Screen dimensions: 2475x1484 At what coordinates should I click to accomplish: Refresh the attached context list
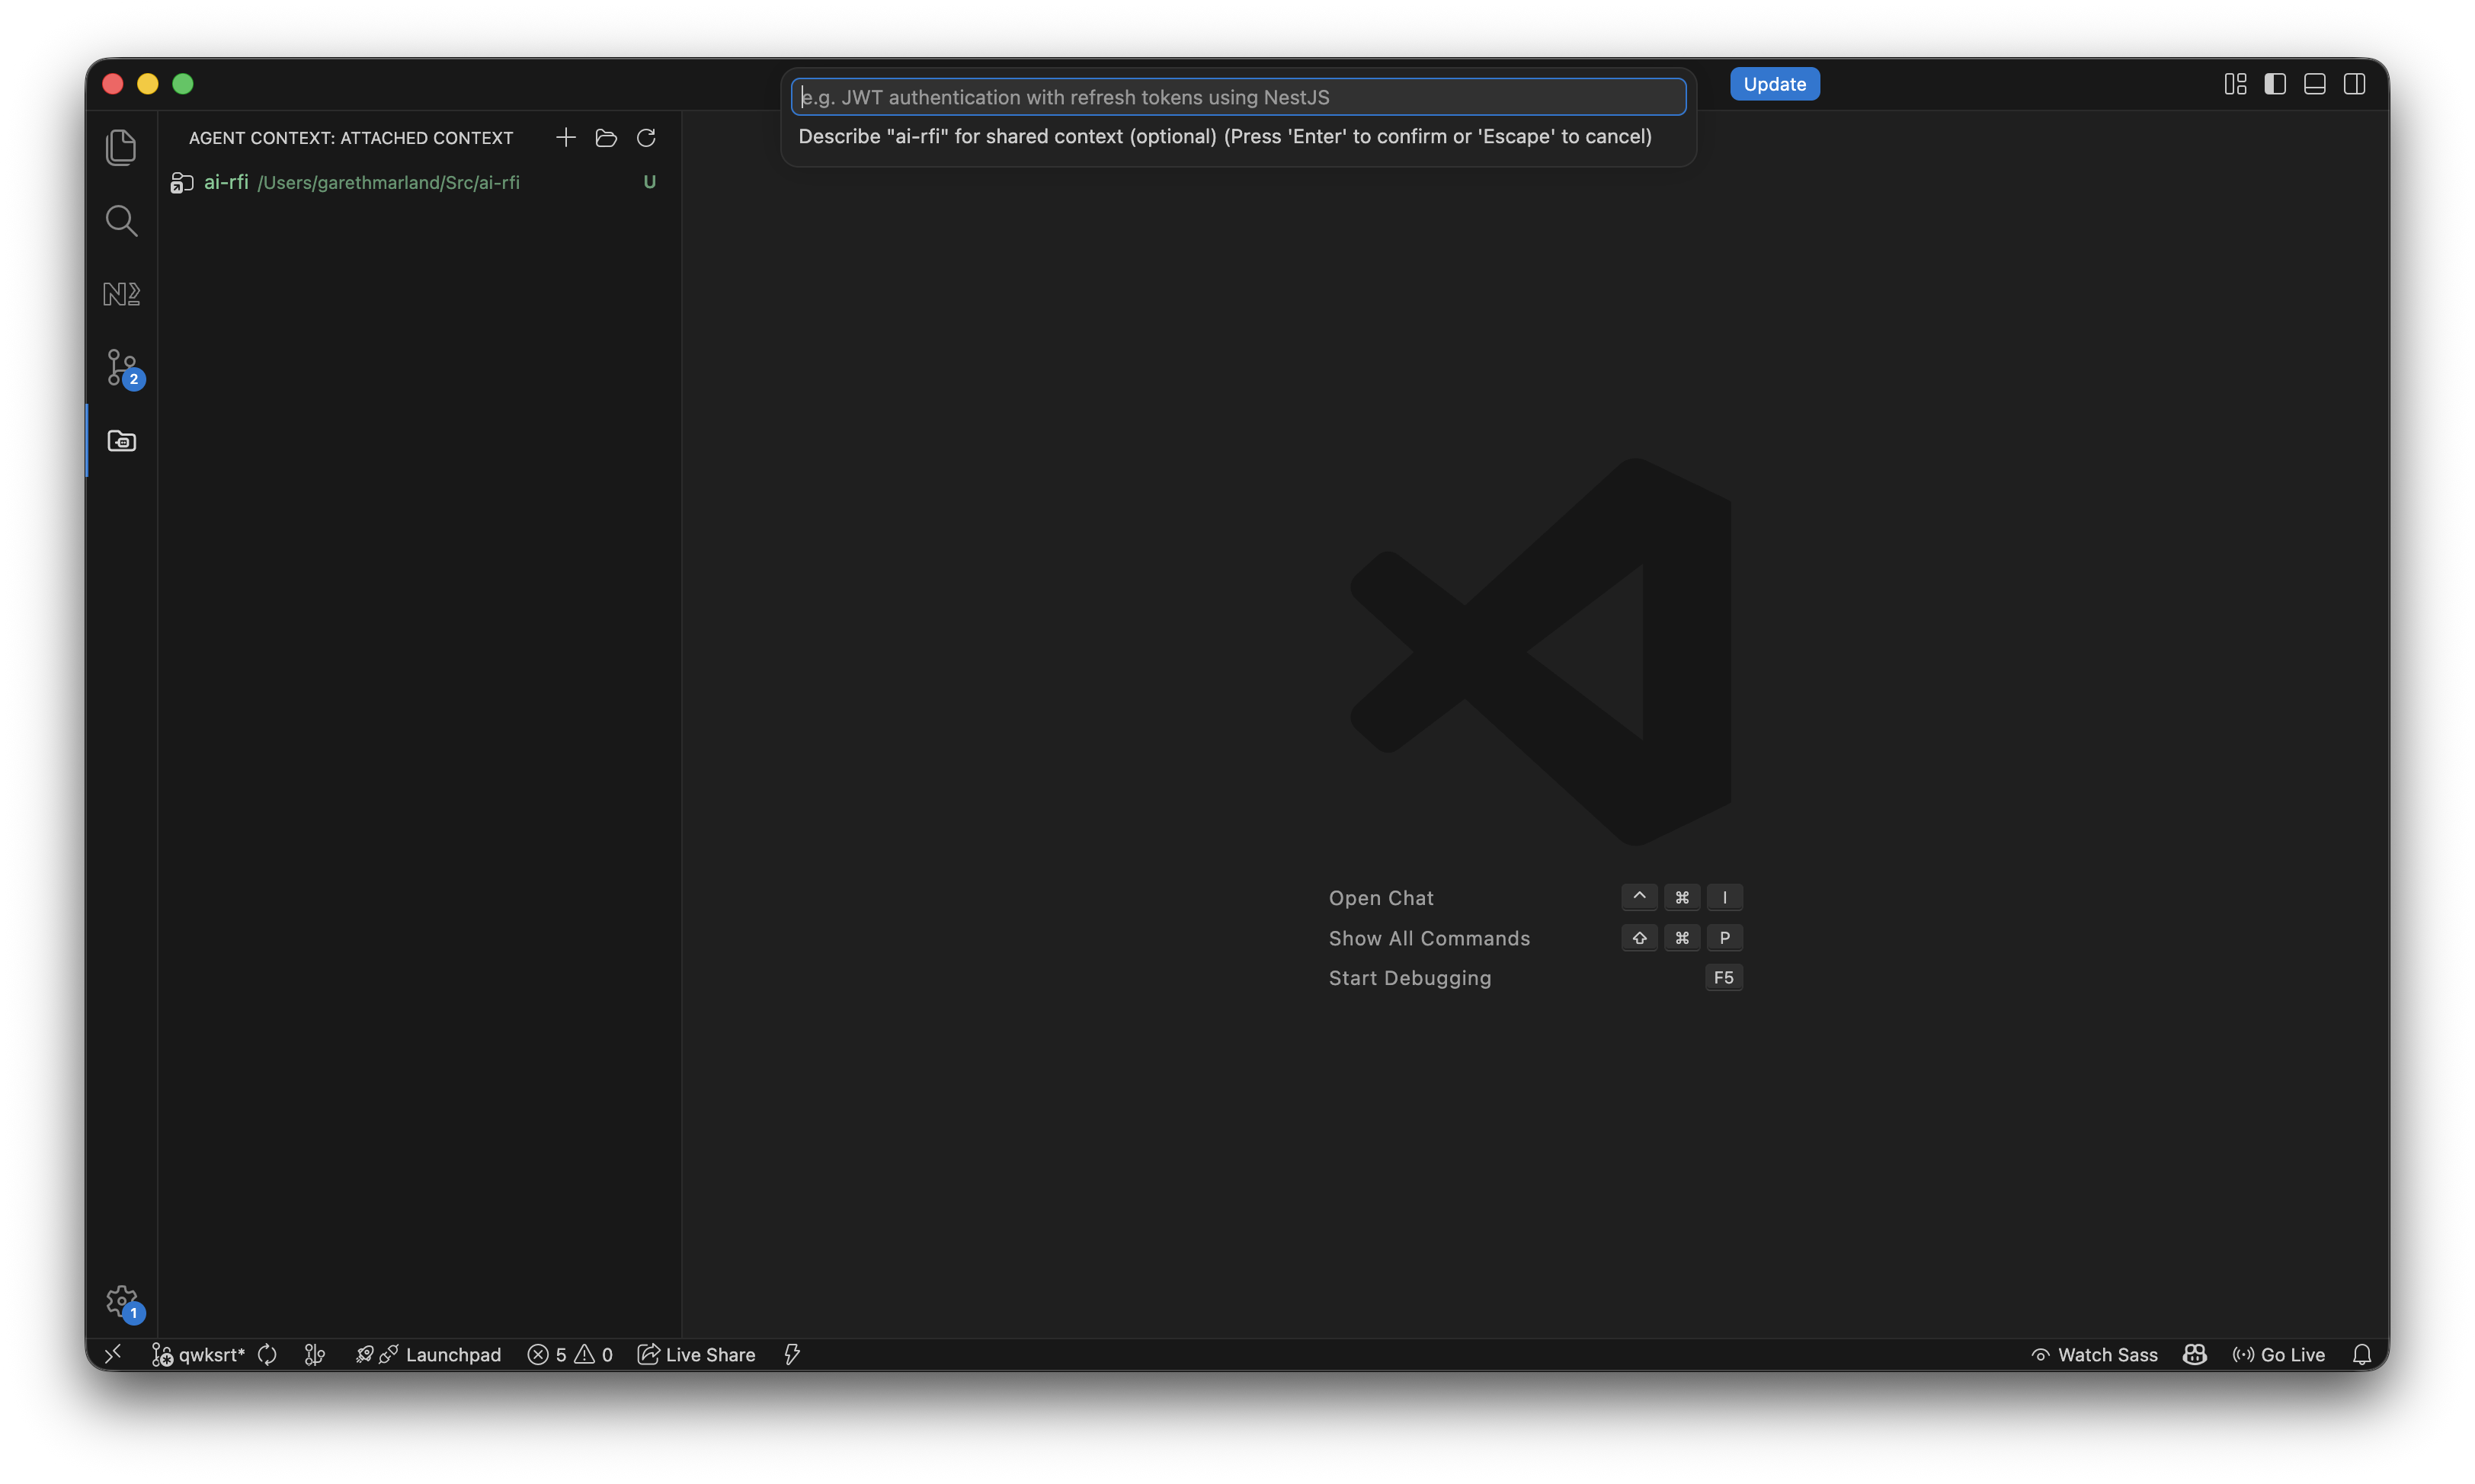tap(646, 138)
